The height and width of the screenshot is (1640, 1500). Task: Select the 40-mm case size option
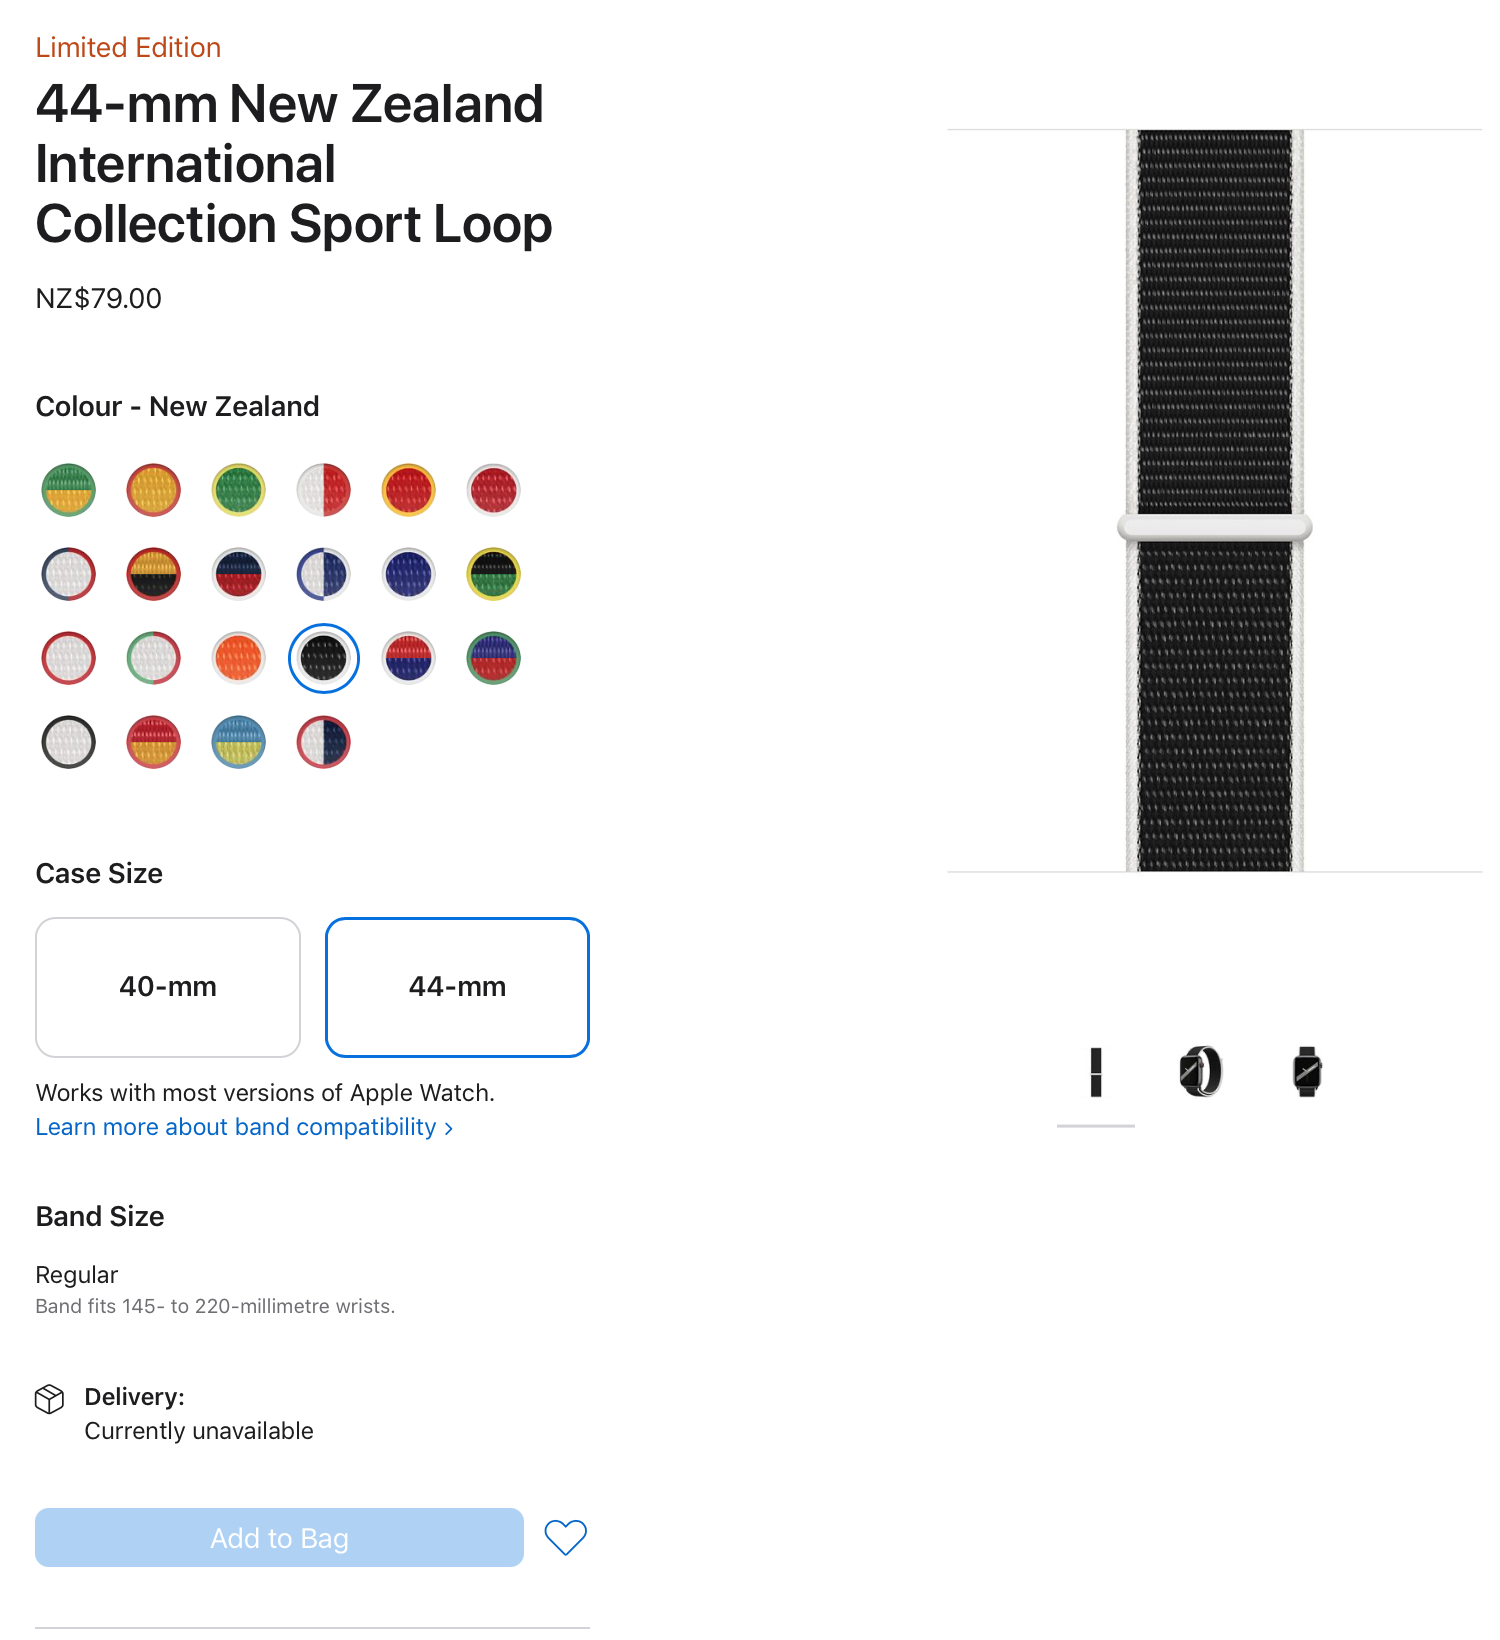coord(167,987)
